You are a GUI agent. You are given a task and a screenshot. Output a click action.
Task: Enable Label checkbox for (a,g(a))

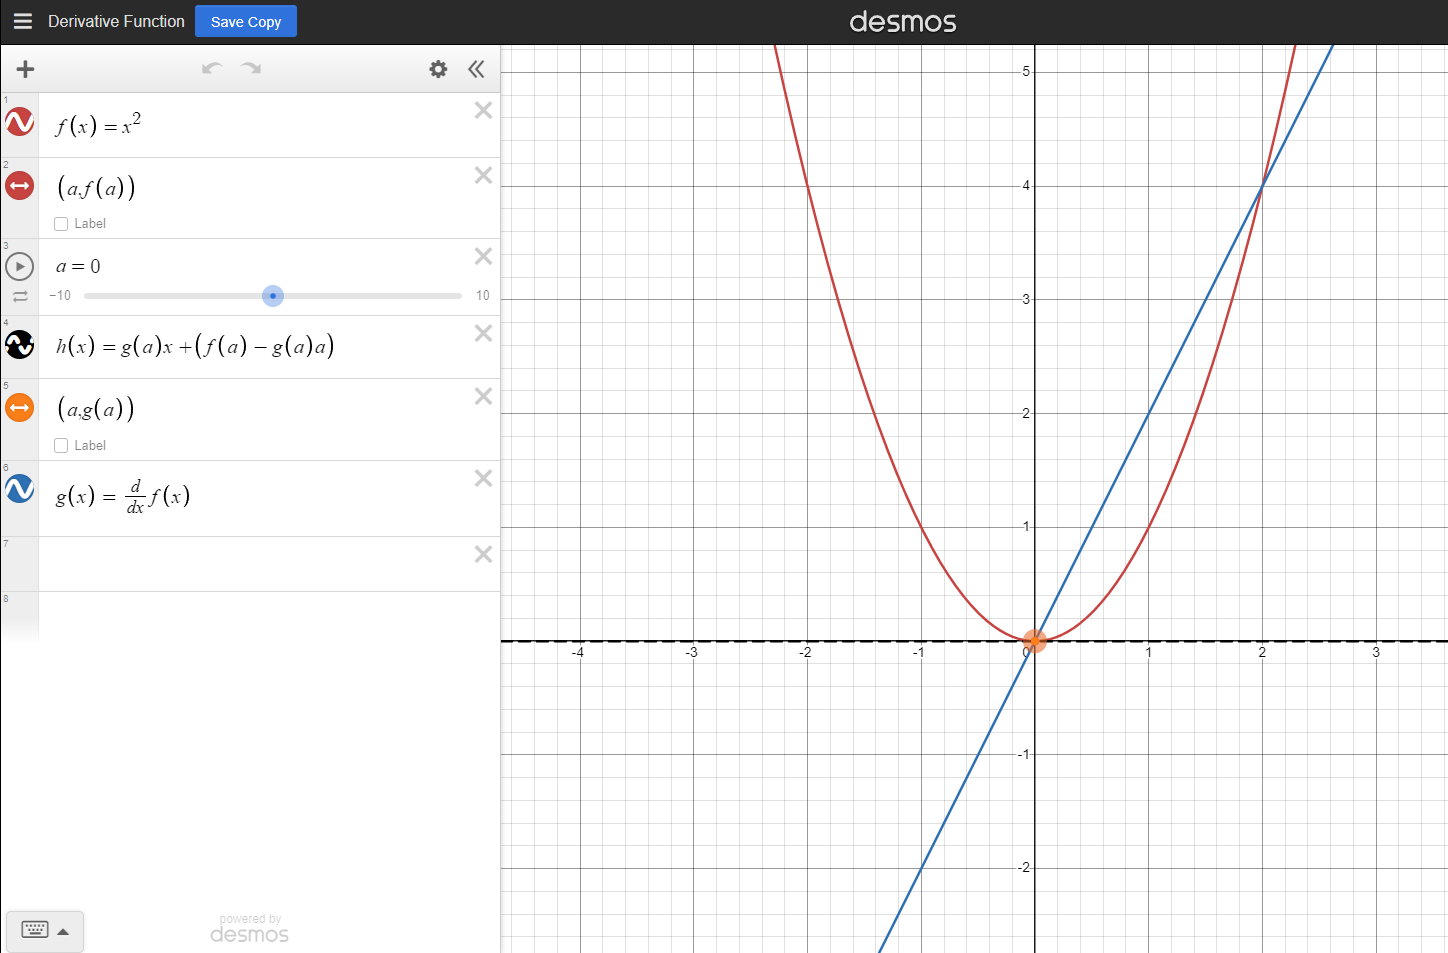coord(61,446)
